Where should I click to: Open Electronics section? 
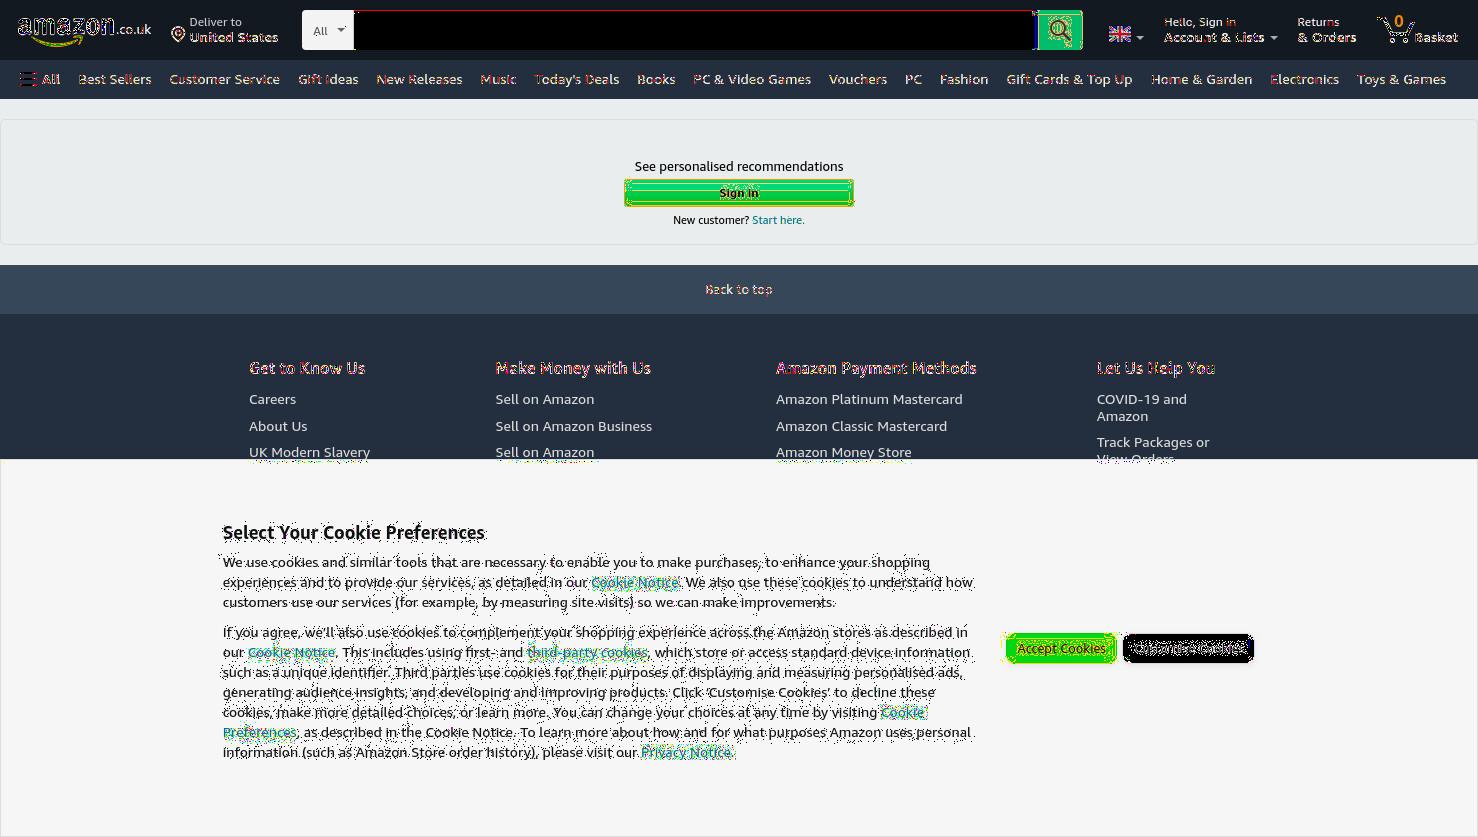(x=1304, y=79)
